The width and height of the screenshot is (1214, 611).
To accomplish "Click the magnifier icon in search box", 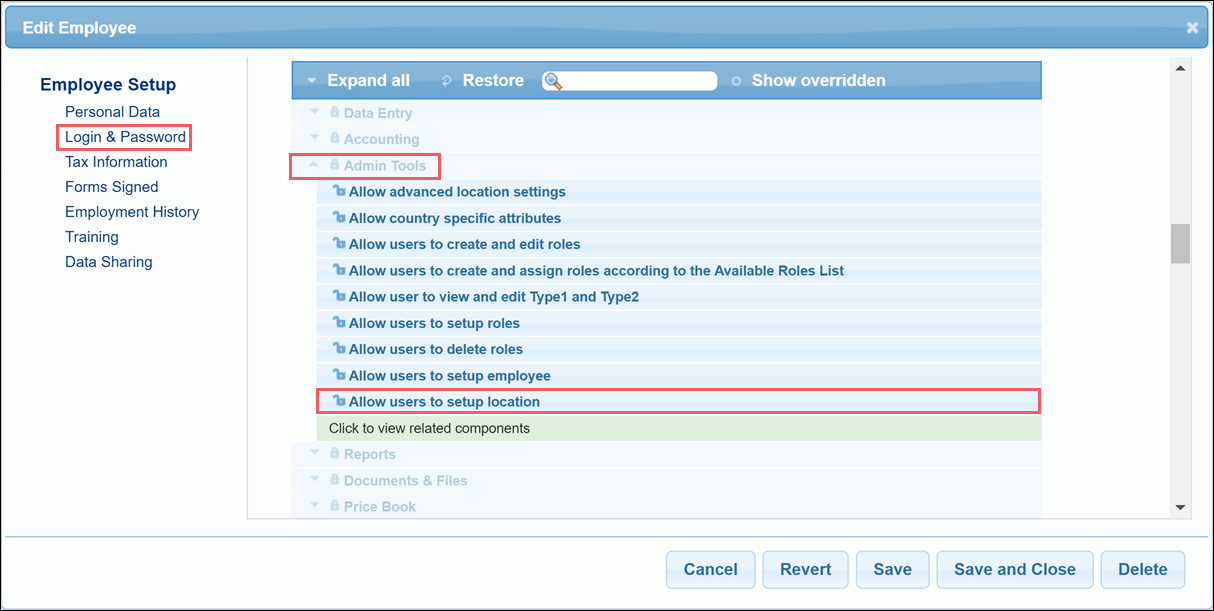I will click(x=553, y=81).
